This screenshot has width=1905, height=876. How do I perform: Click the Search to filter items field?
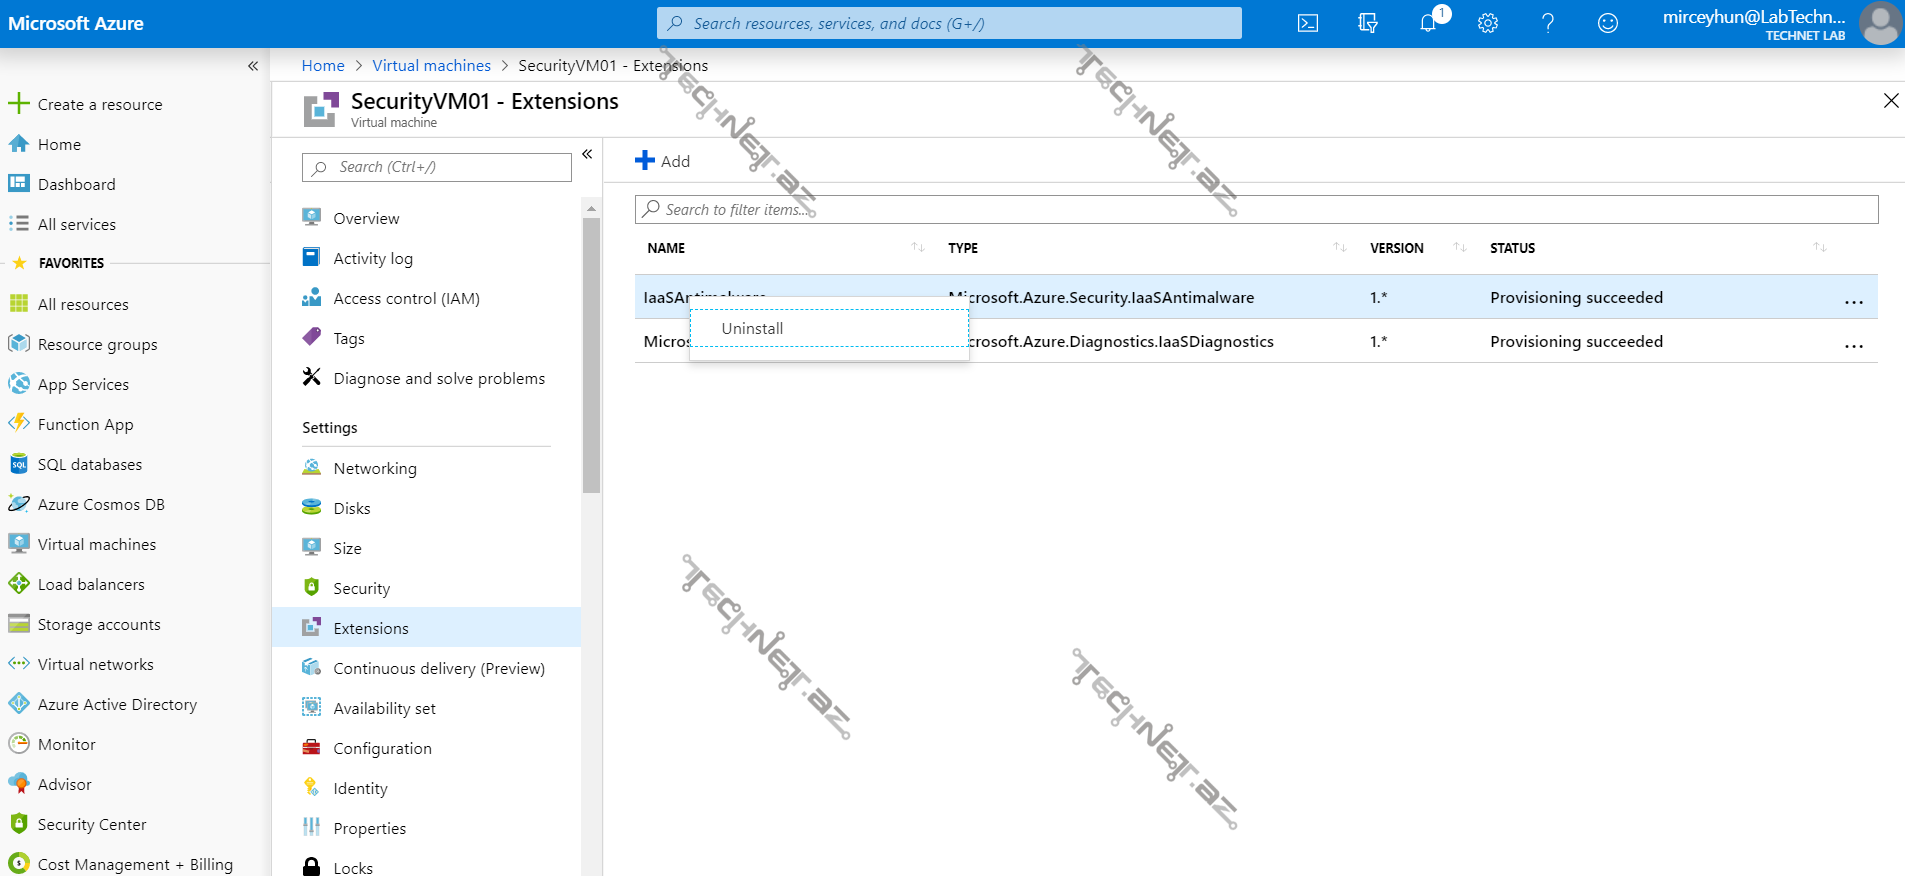(x=1256, y=209)
